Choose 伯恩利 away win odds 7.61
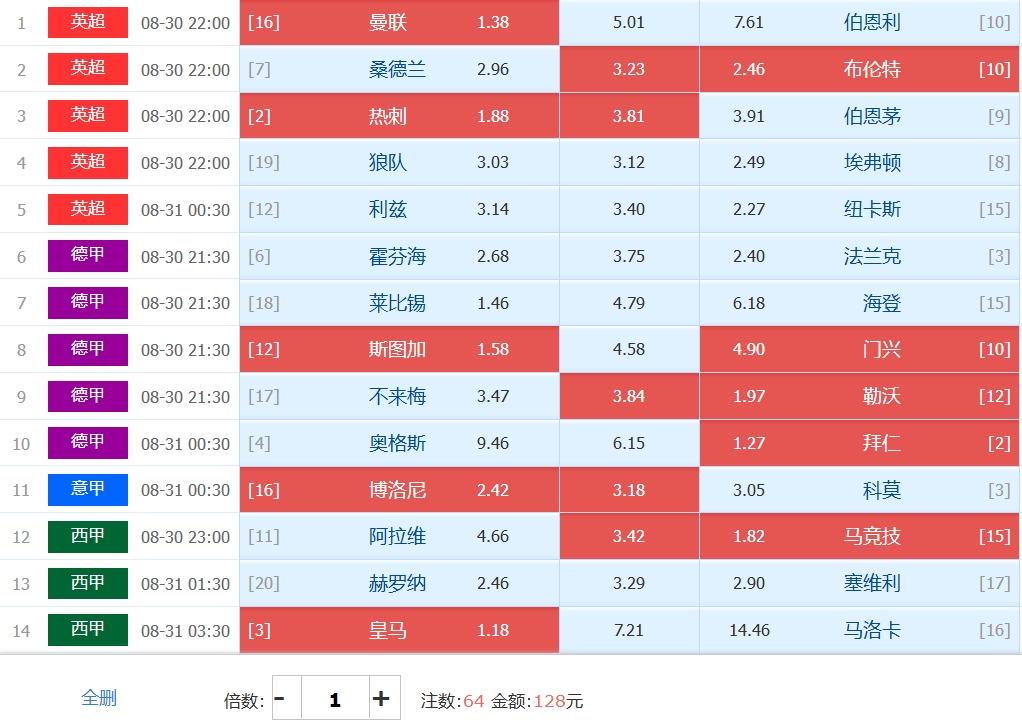The image size is (1022, 724). pyautogui.click(x=859, y=22)
